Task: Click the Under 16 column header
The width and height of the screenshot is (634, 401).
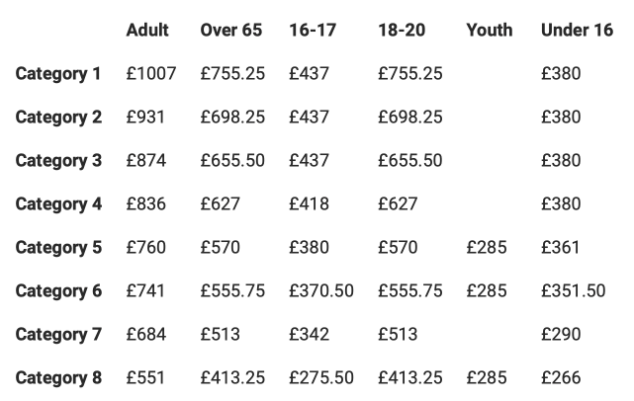Action: 576,30
